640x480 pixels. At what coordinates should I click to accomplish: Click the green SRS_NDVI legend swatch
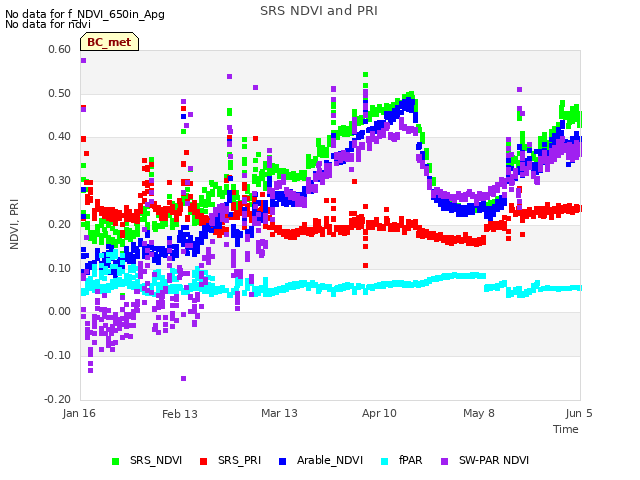click(116, 461)
